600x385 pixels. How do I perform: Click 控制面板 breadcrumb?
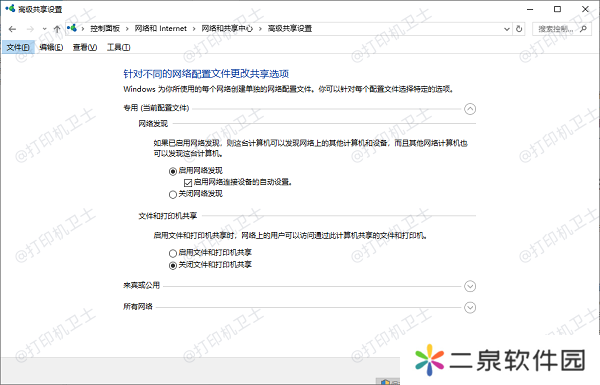105,29
